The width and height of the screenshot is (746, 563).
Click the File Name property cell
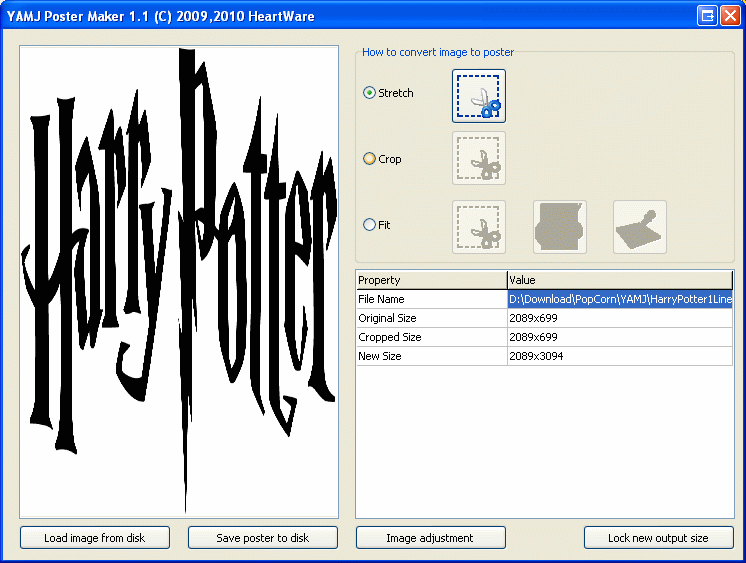[x=432, y=299]
